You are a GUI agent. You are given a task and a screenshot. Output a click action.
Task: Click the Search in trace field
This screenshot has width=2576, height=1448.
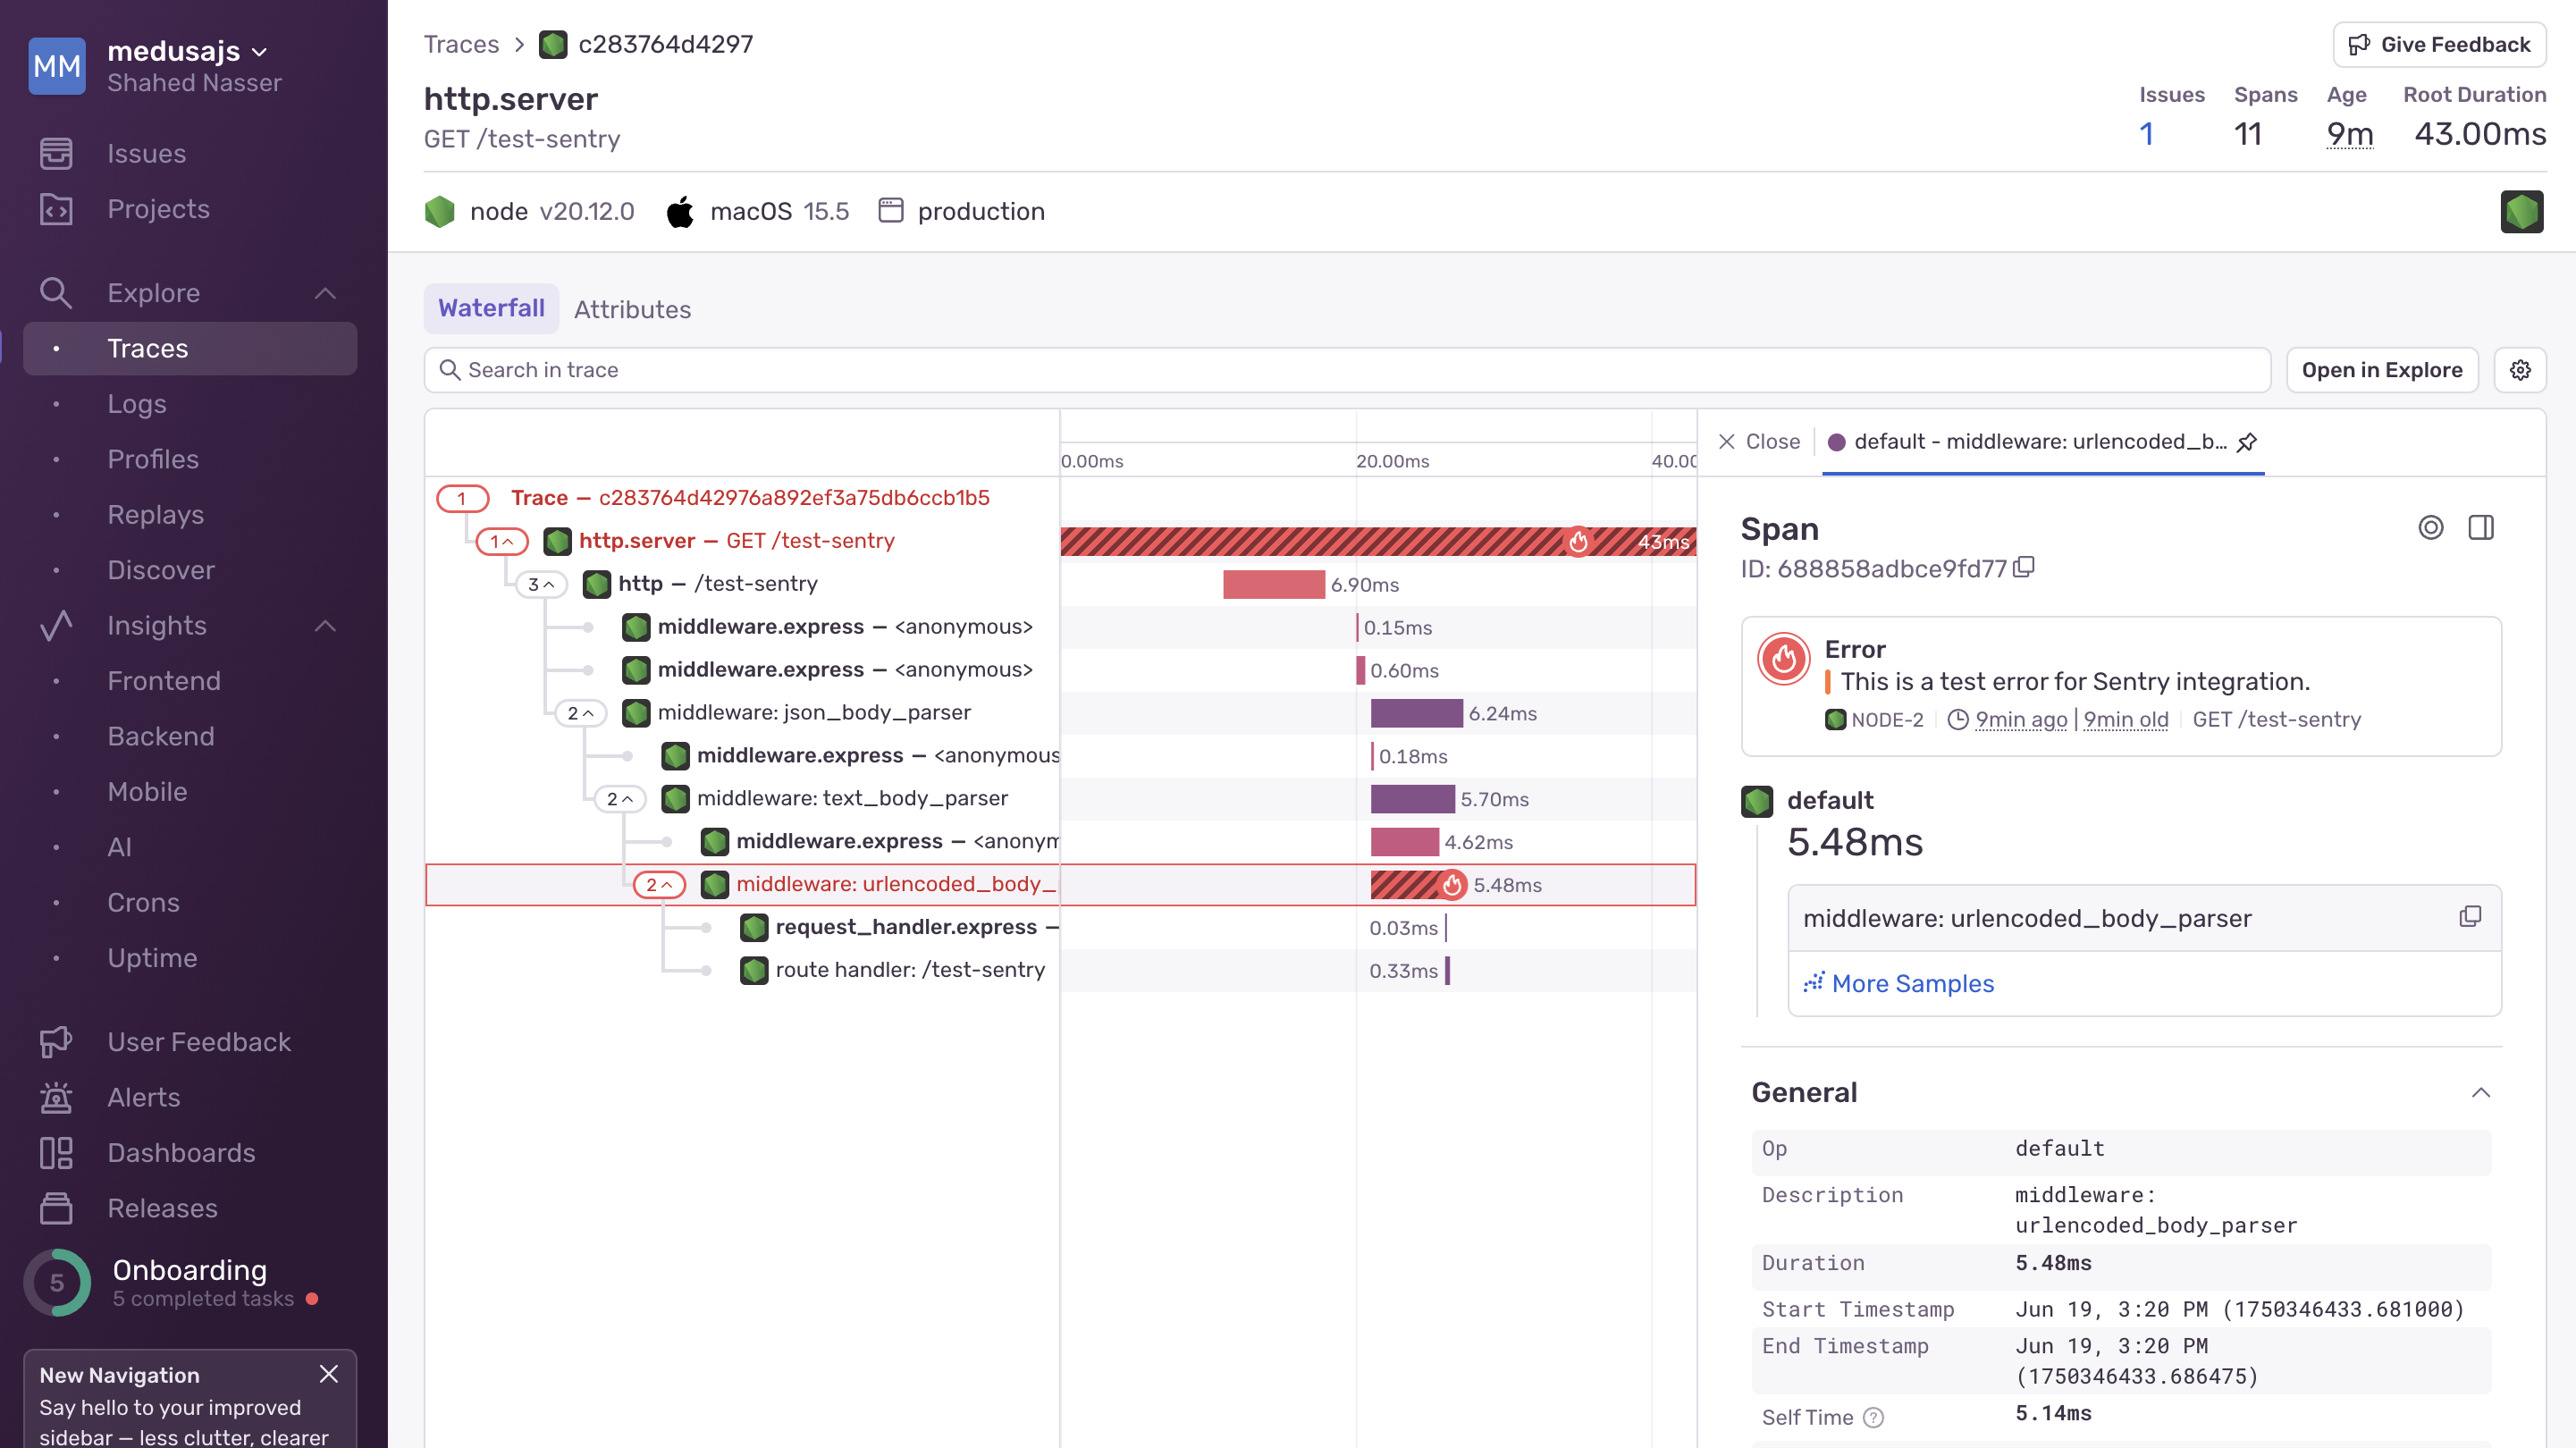pos(1346,370)
